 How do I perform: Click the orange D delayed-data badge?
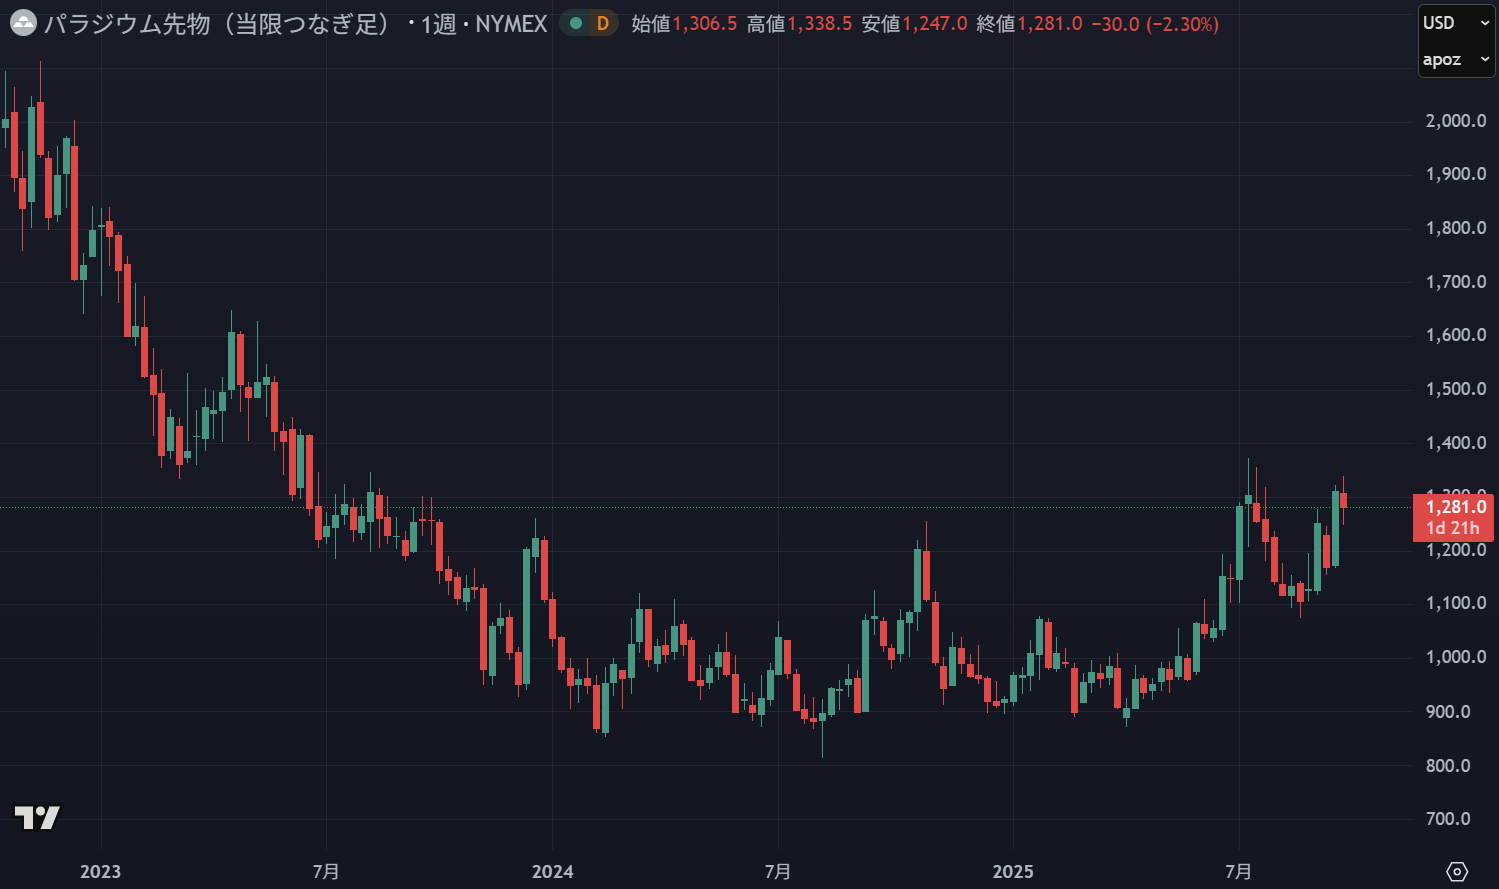click(x=602, y=23)
